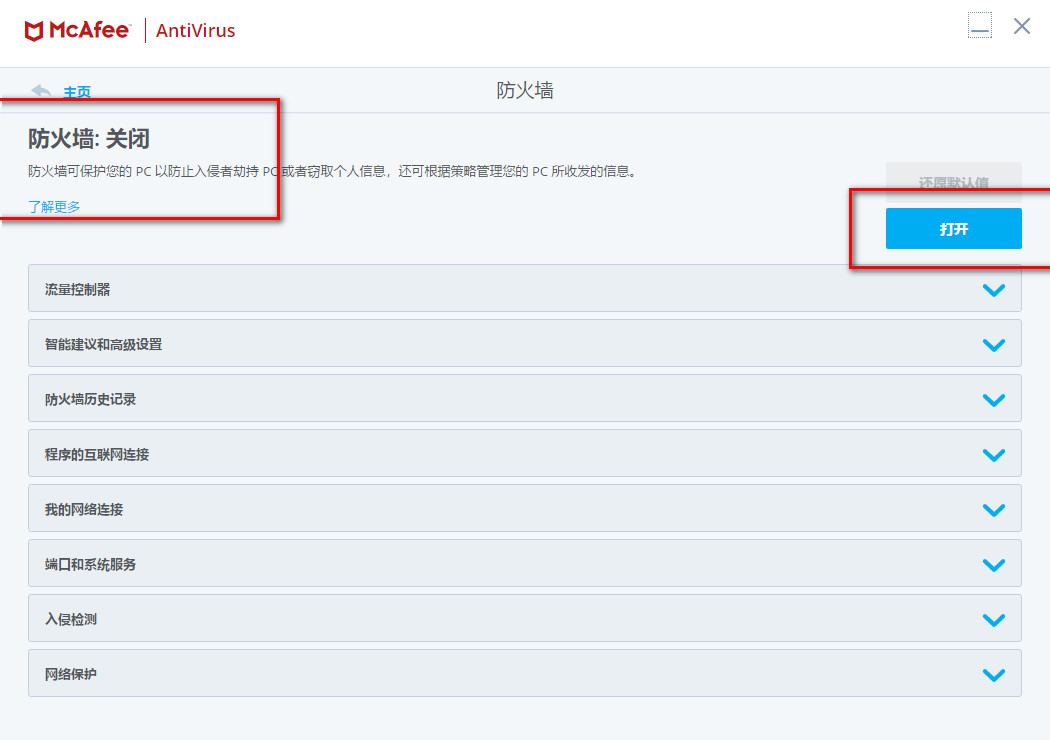Expand 端口和系统服务 chevron
The height and width of the screenshot is (740, 1050).
tap(994, 565)
